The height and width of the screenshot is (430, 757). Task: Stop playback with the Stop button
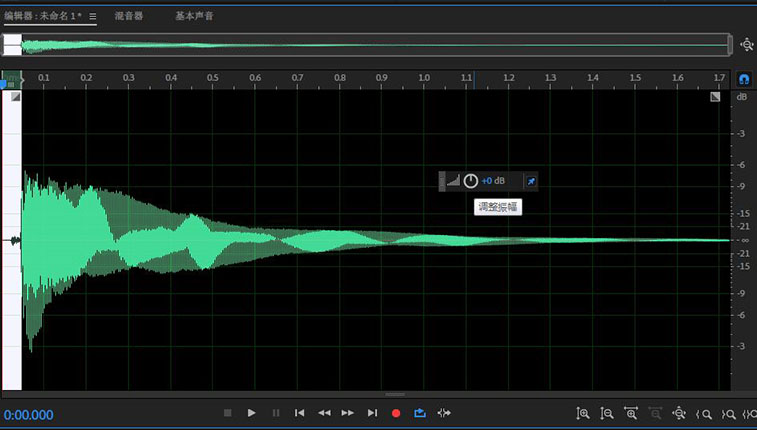pos(227,413)
